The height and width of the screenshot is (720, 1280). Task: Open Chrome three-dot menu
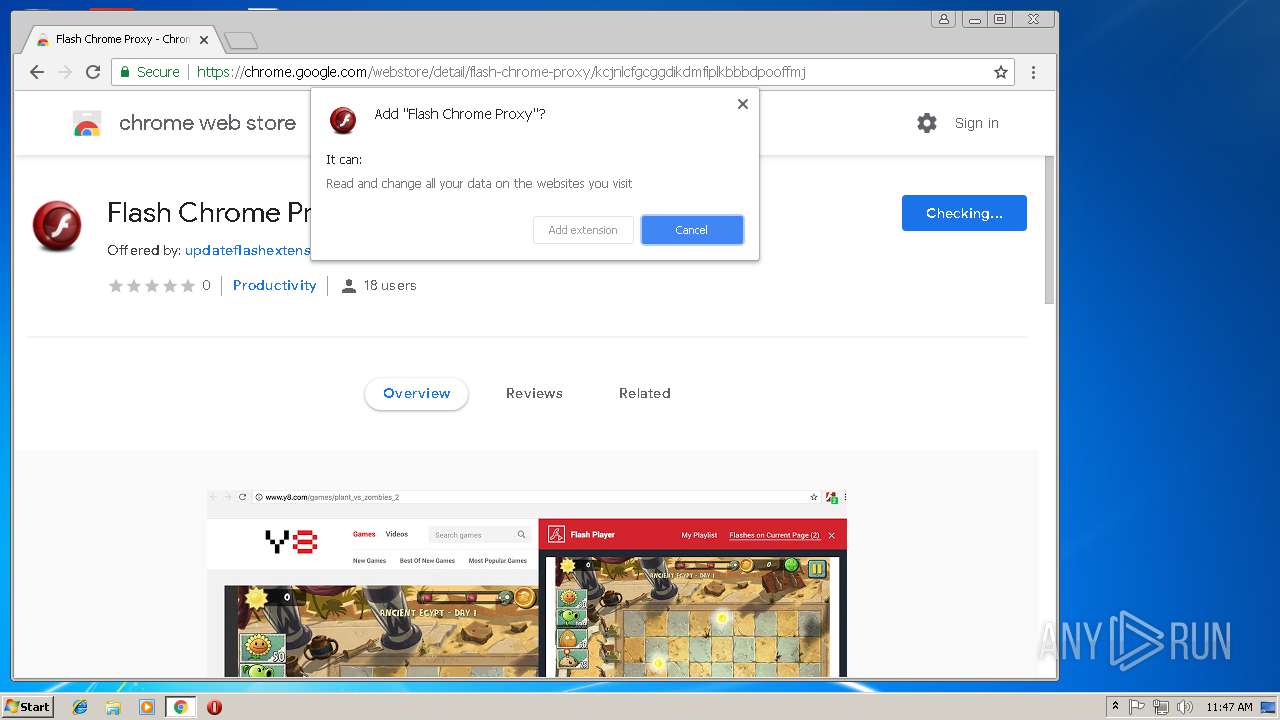pyautogui.click(x=1033, y=72)
